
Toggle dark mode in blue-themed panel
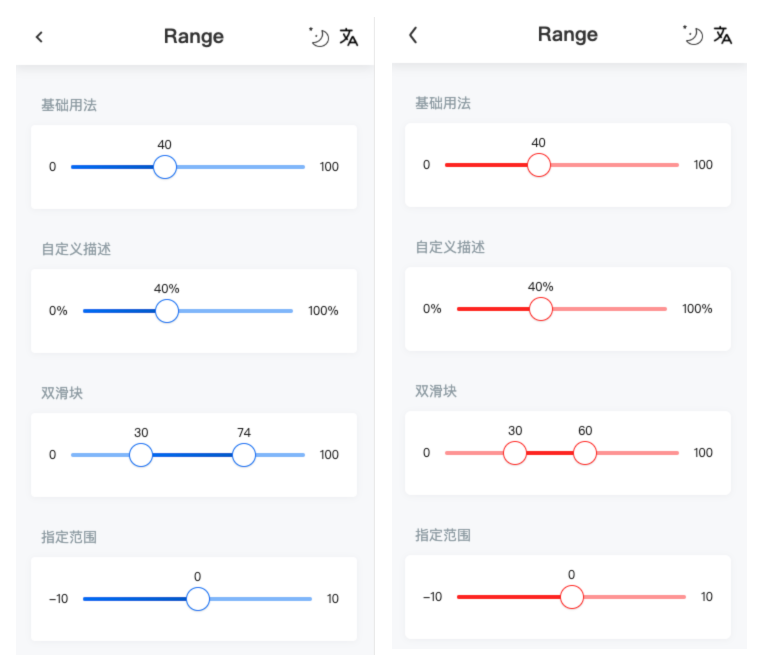[x=319, y=37]
